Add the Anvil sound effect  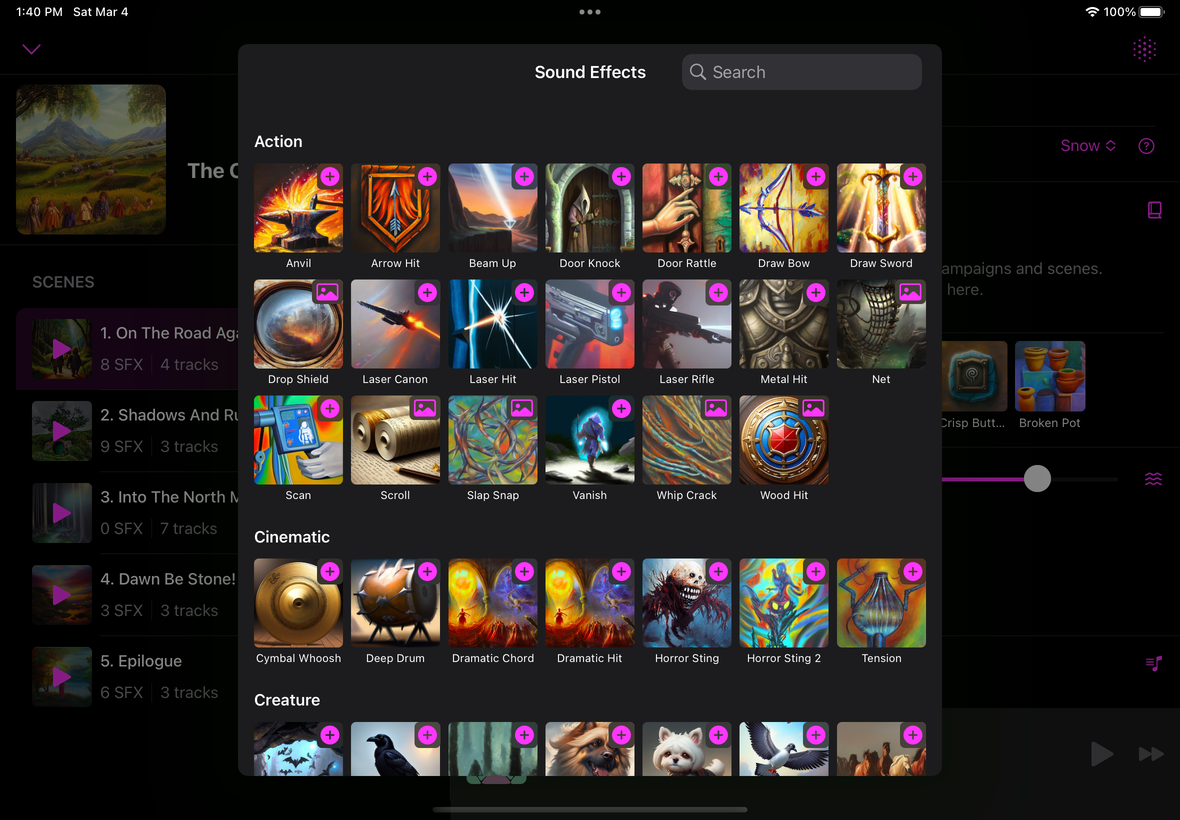pos(329,177)
